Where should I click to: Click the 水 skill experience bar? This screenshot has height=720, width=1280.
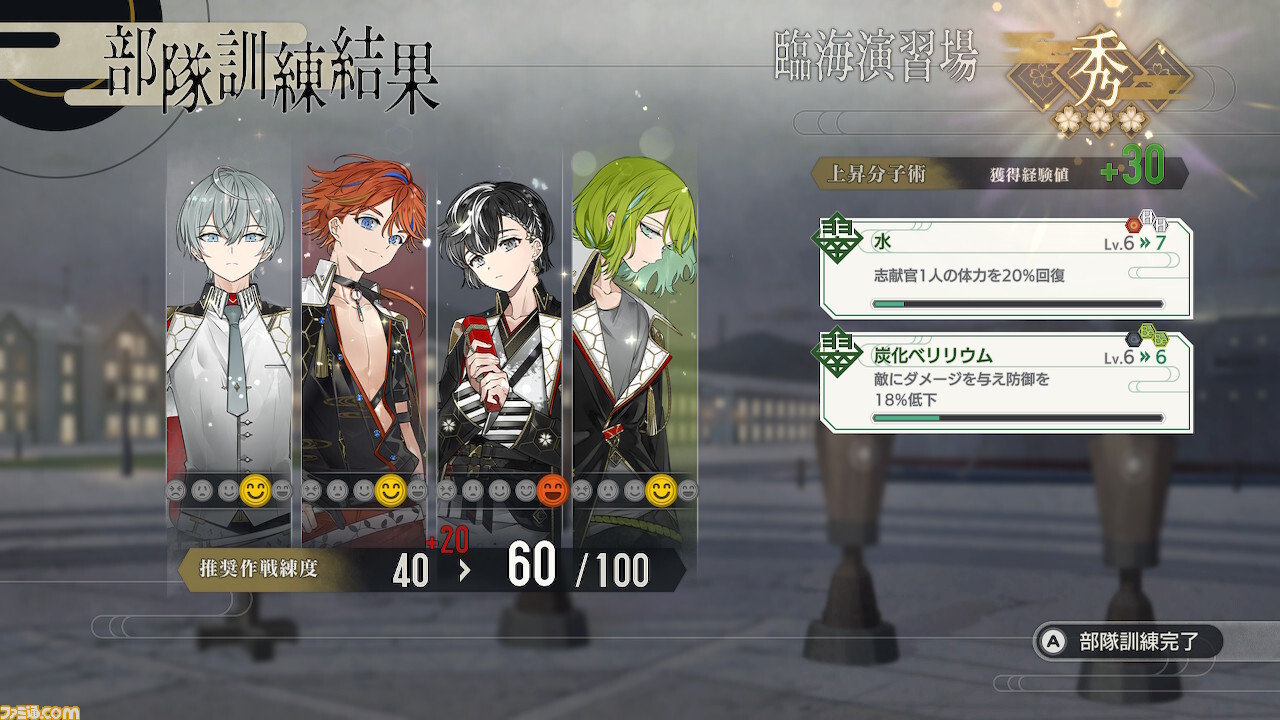click(x=1017, y=303)
